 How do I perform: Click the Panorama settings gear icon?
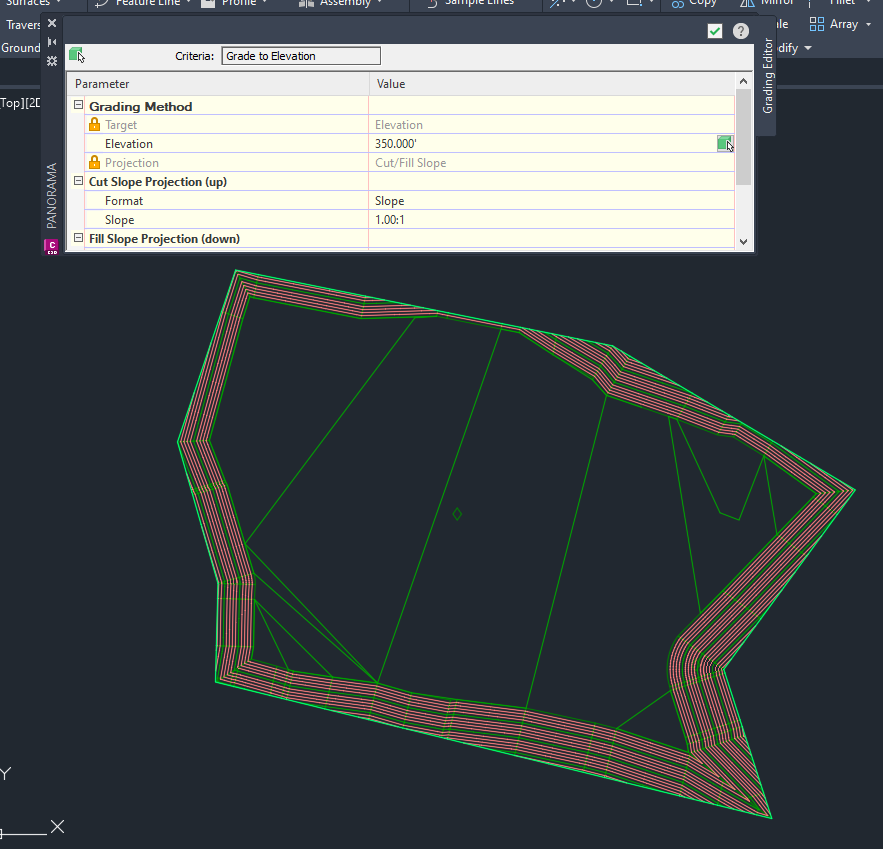[x=50, y=61]
